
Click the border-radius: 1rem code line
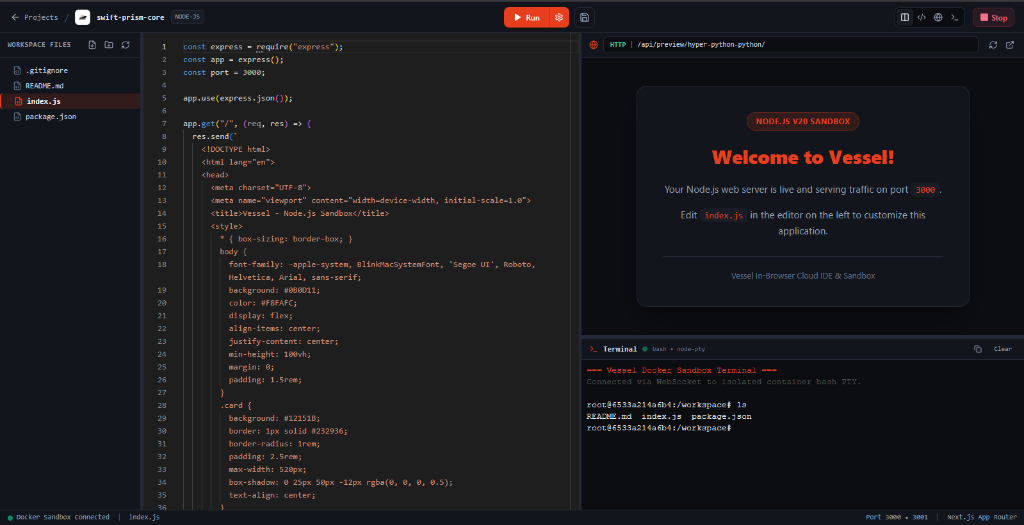[x=274, y=444]
